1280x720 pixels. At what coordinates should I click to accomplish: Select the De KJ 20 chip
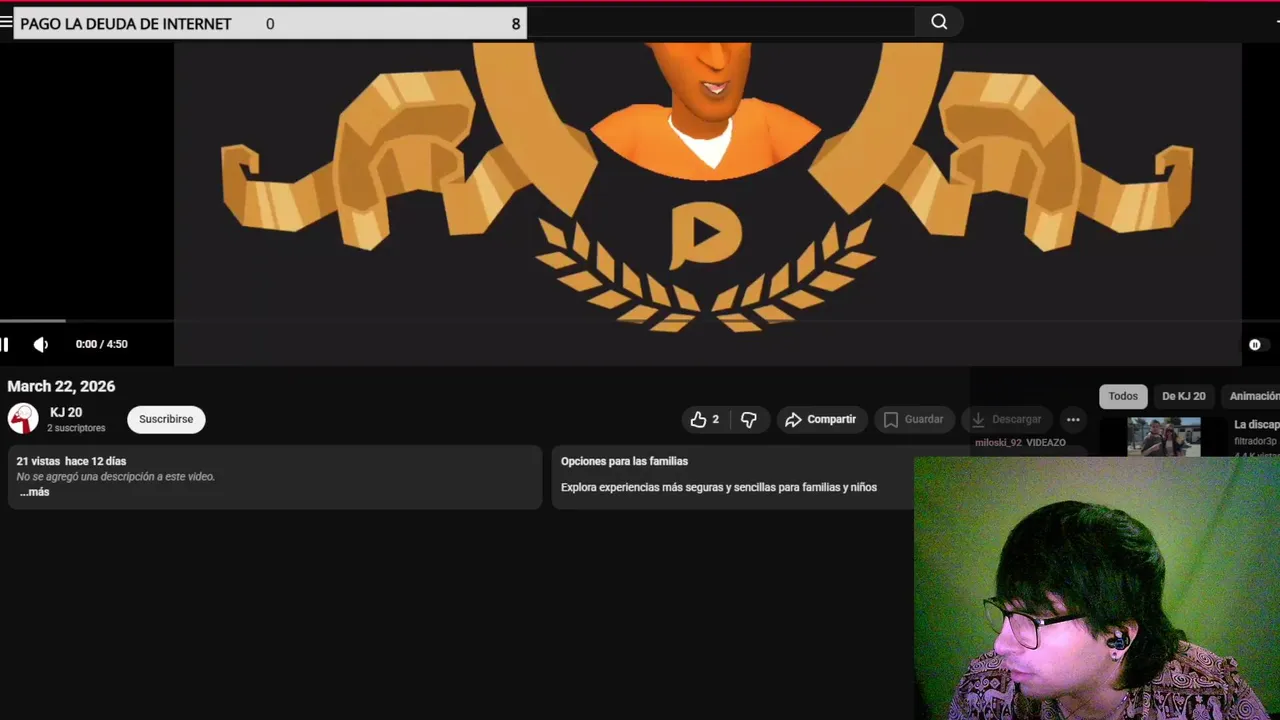[x=1184, y=396]
